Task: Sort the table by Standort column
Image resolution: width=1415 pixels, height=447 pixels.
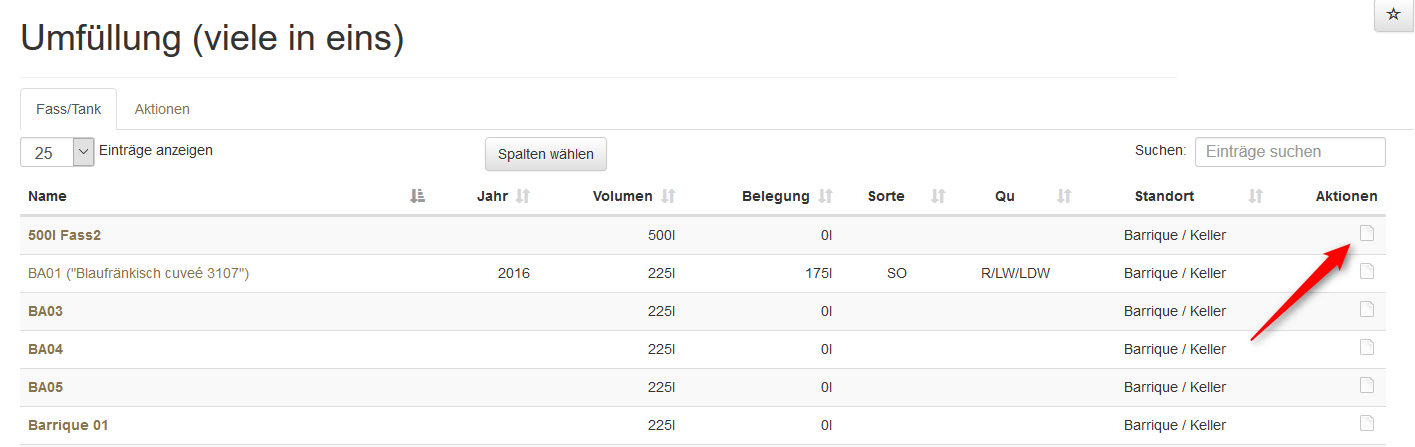Action: coord(1256,196)
